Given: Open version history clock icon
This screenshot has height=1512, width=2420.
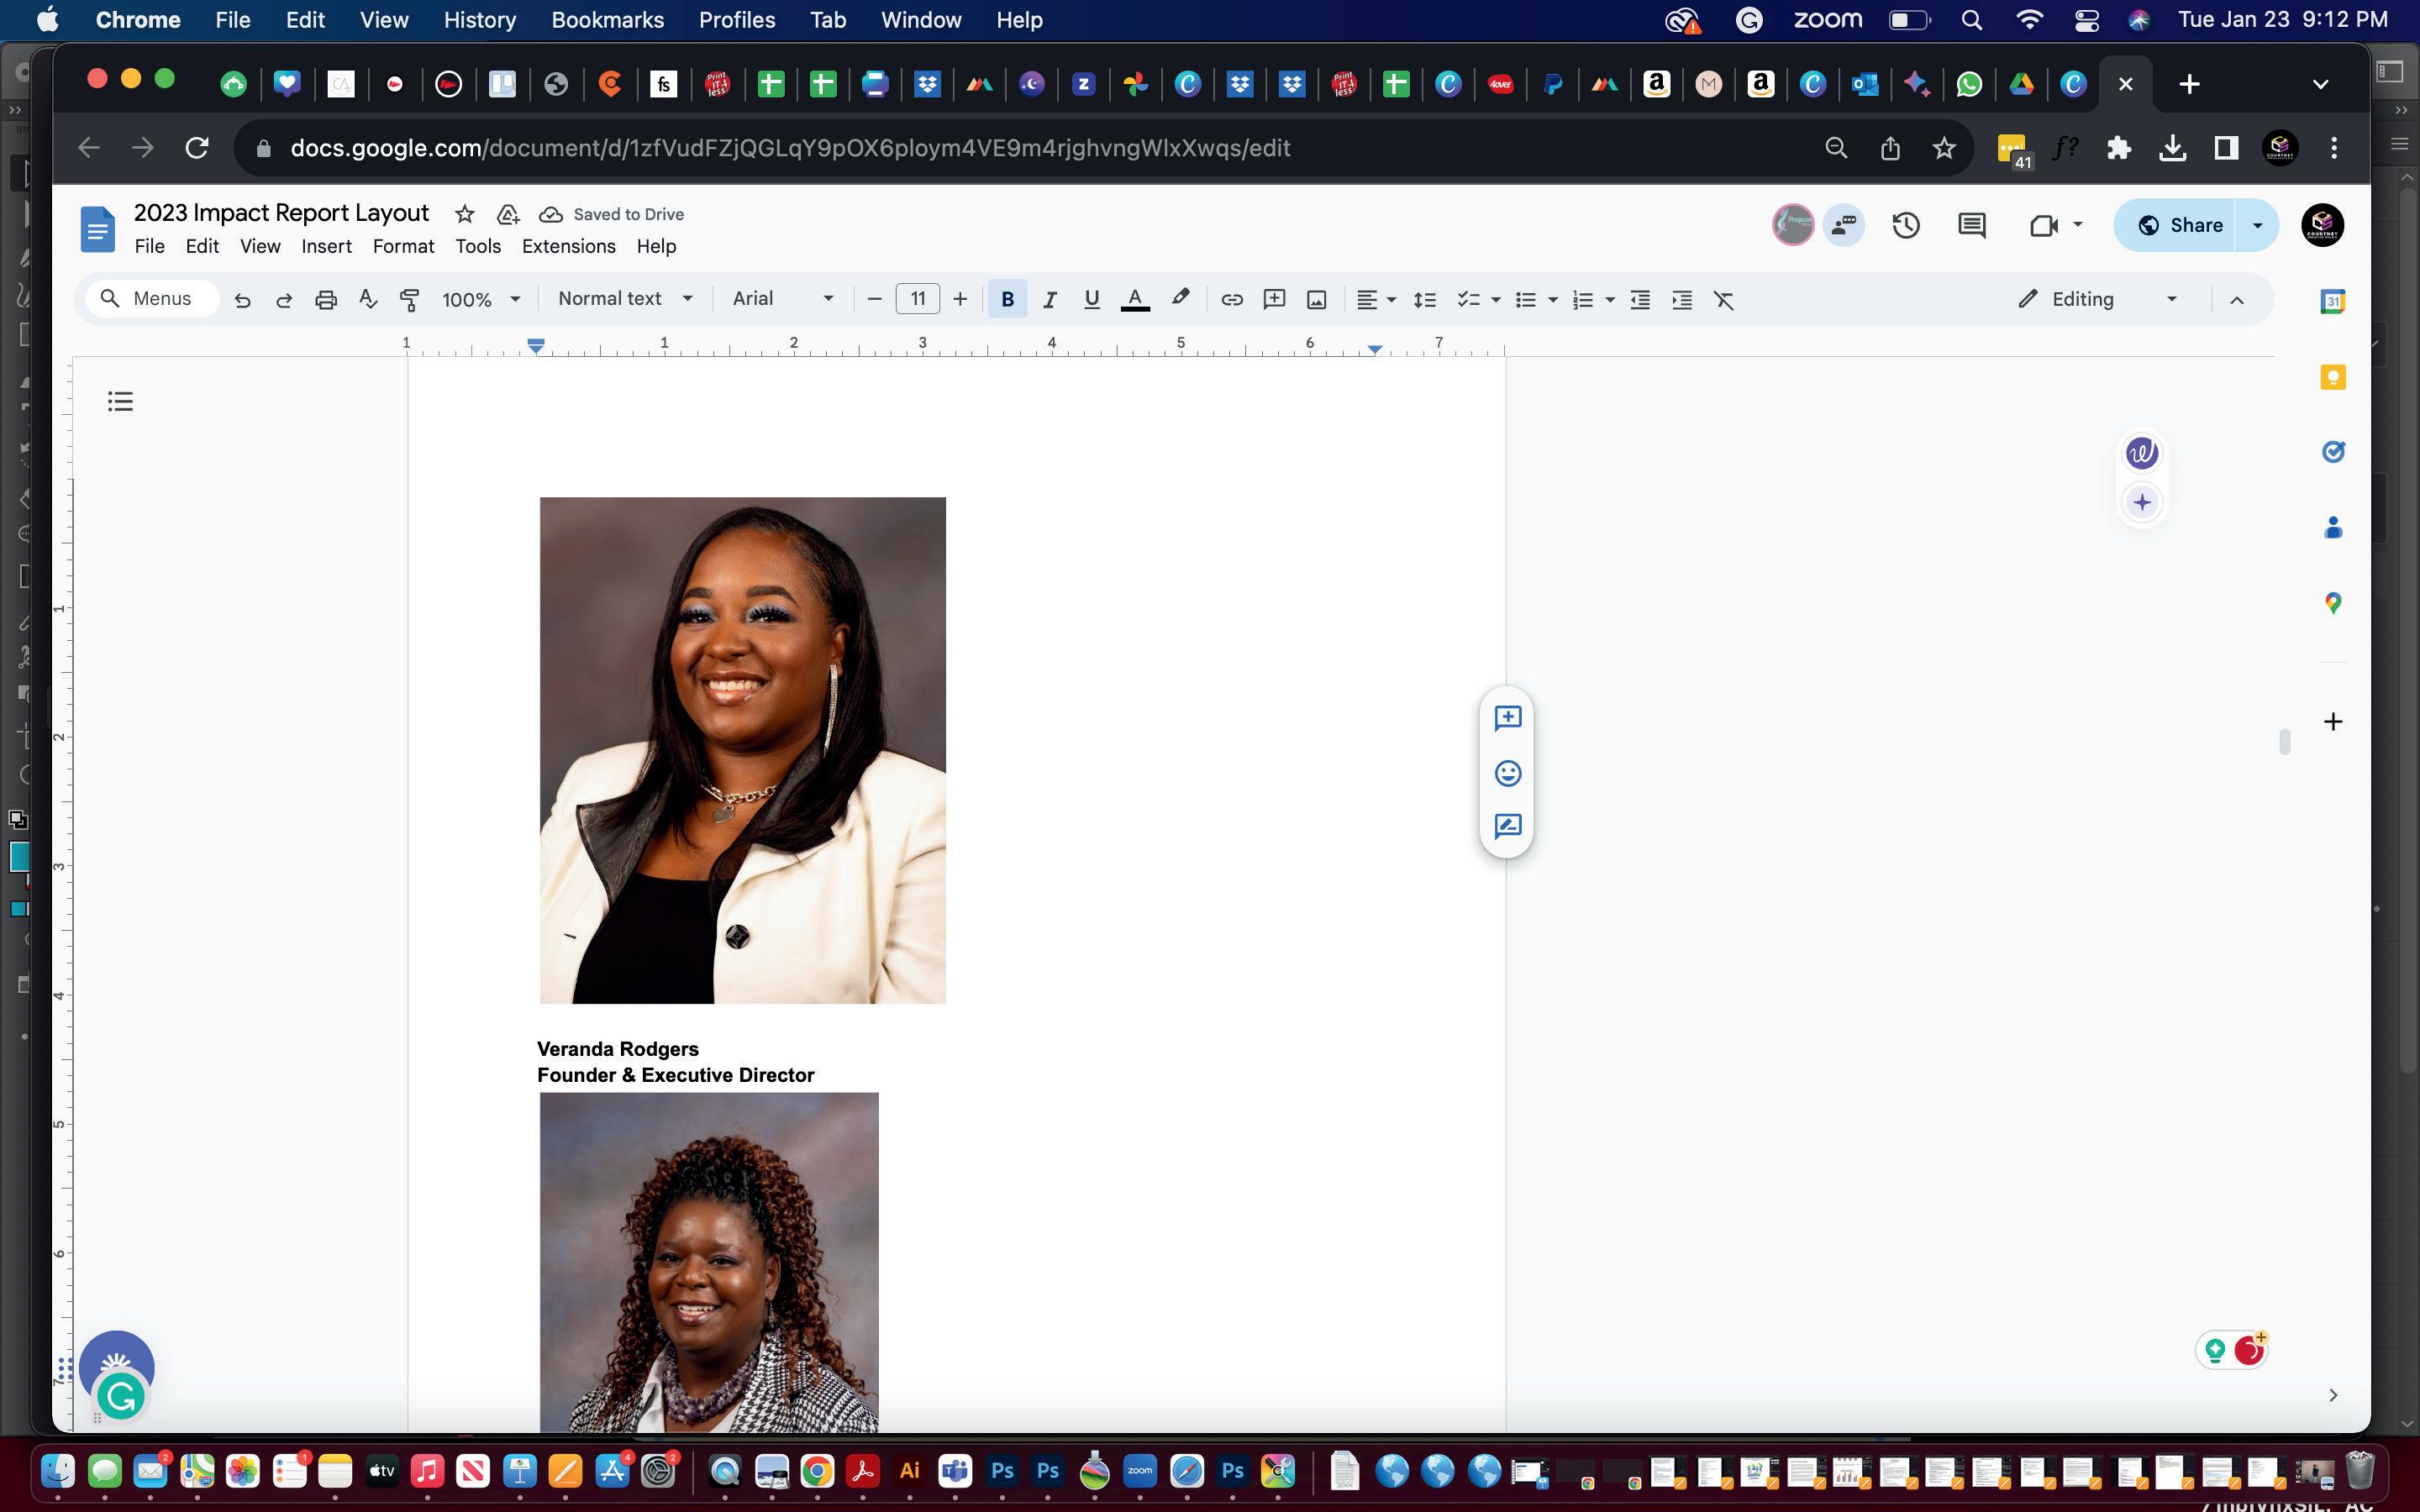Looking at the screenshot, I should tap(1906, 225).
